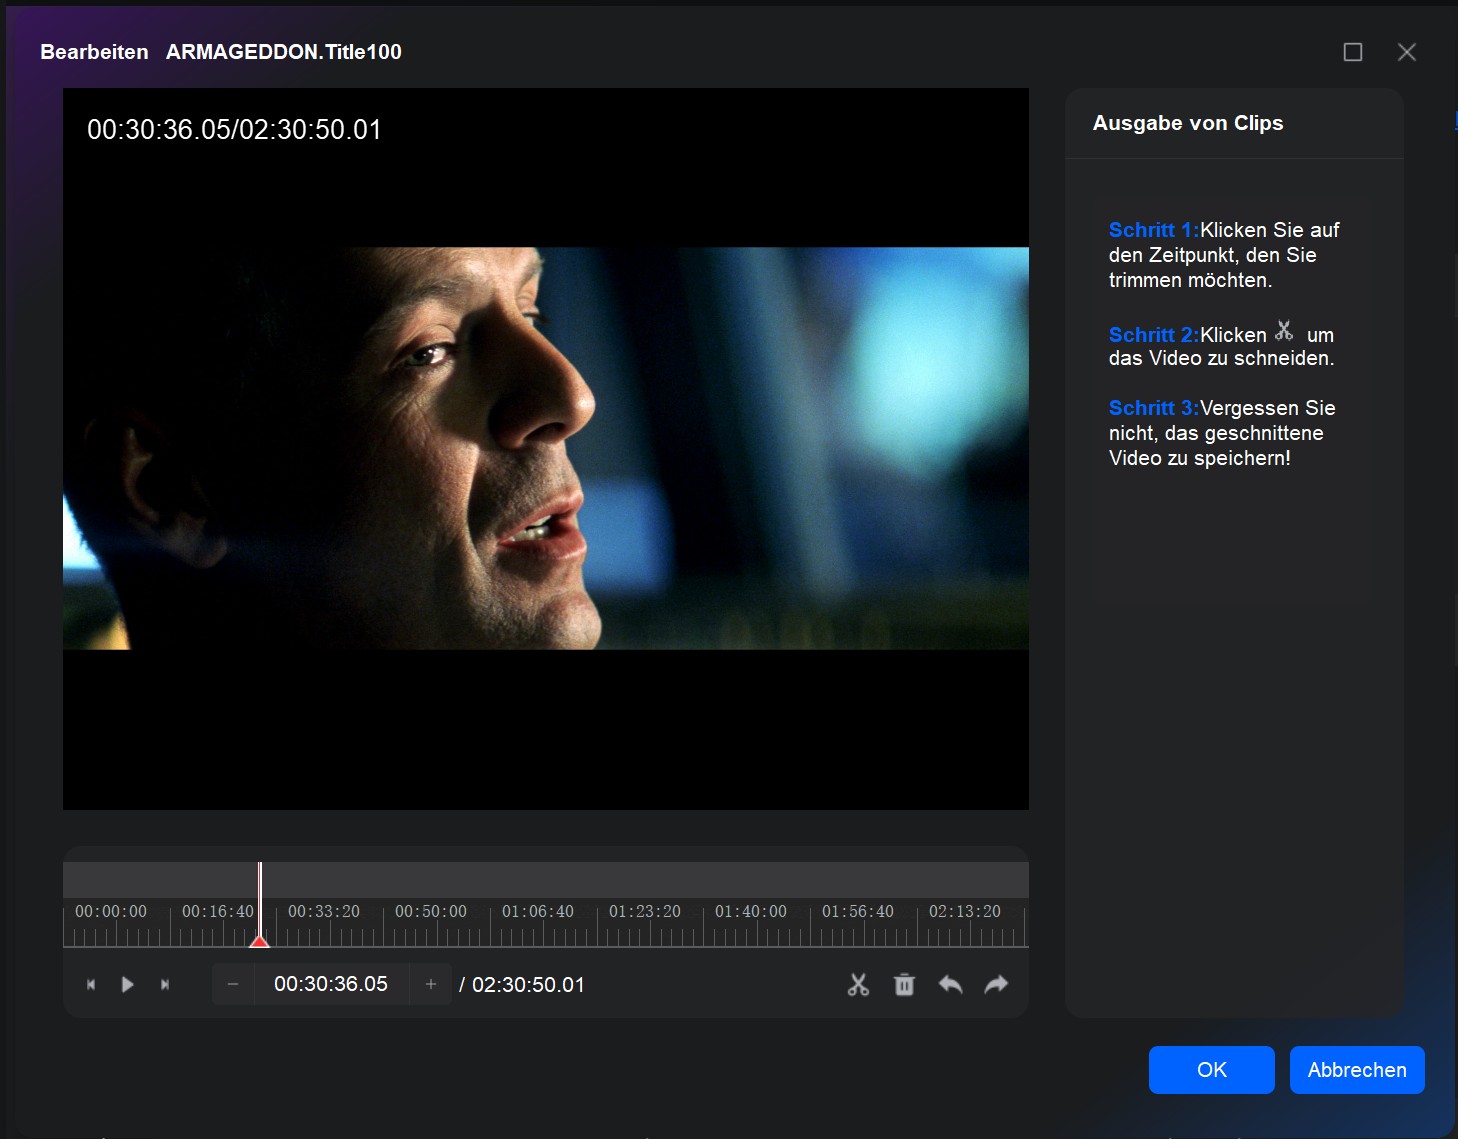
Task: Jump to next frame
Action: click(165, 985)
